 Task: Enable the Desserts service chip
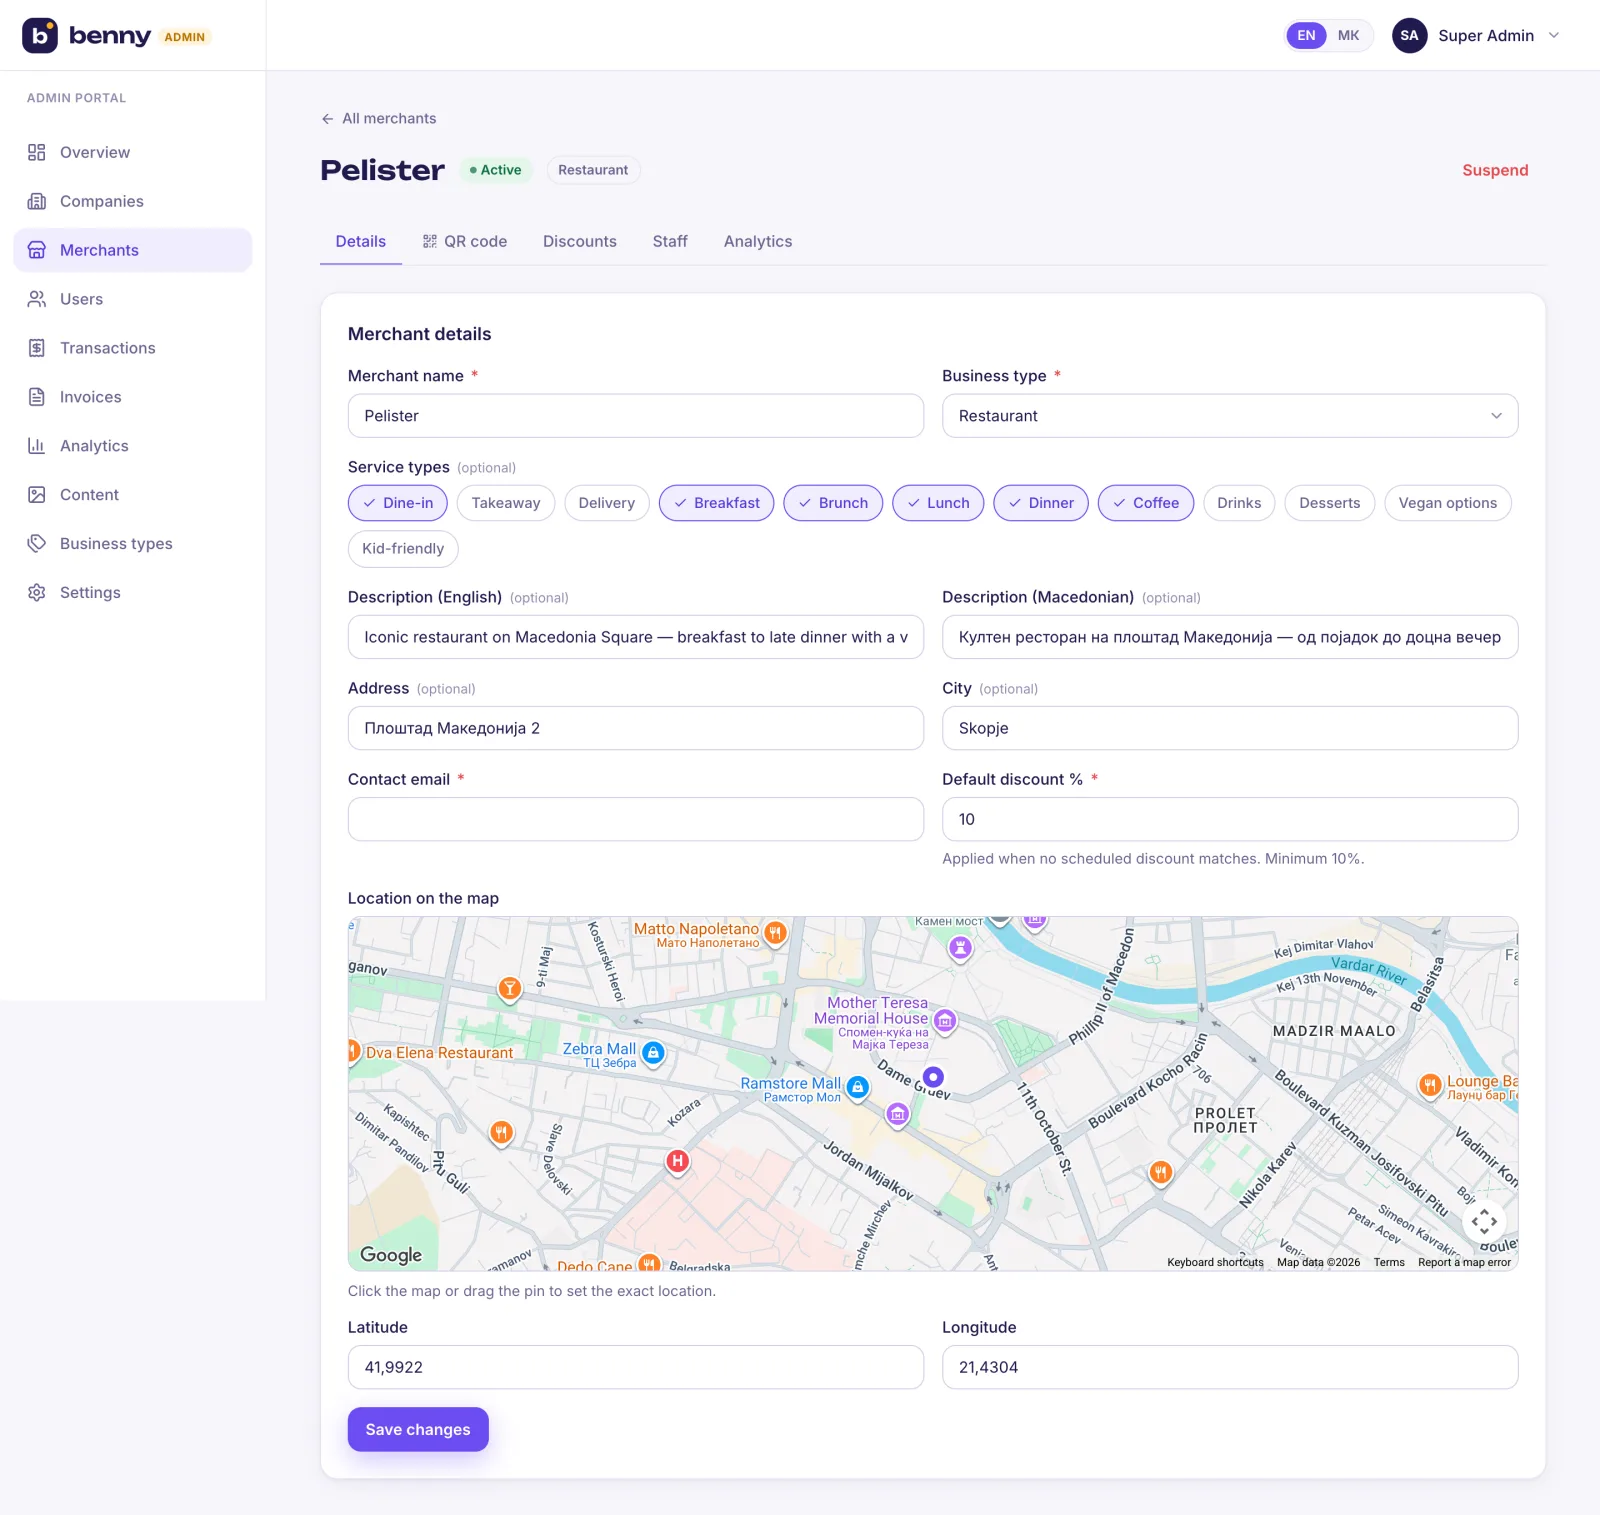click(x=1330, y=503)
